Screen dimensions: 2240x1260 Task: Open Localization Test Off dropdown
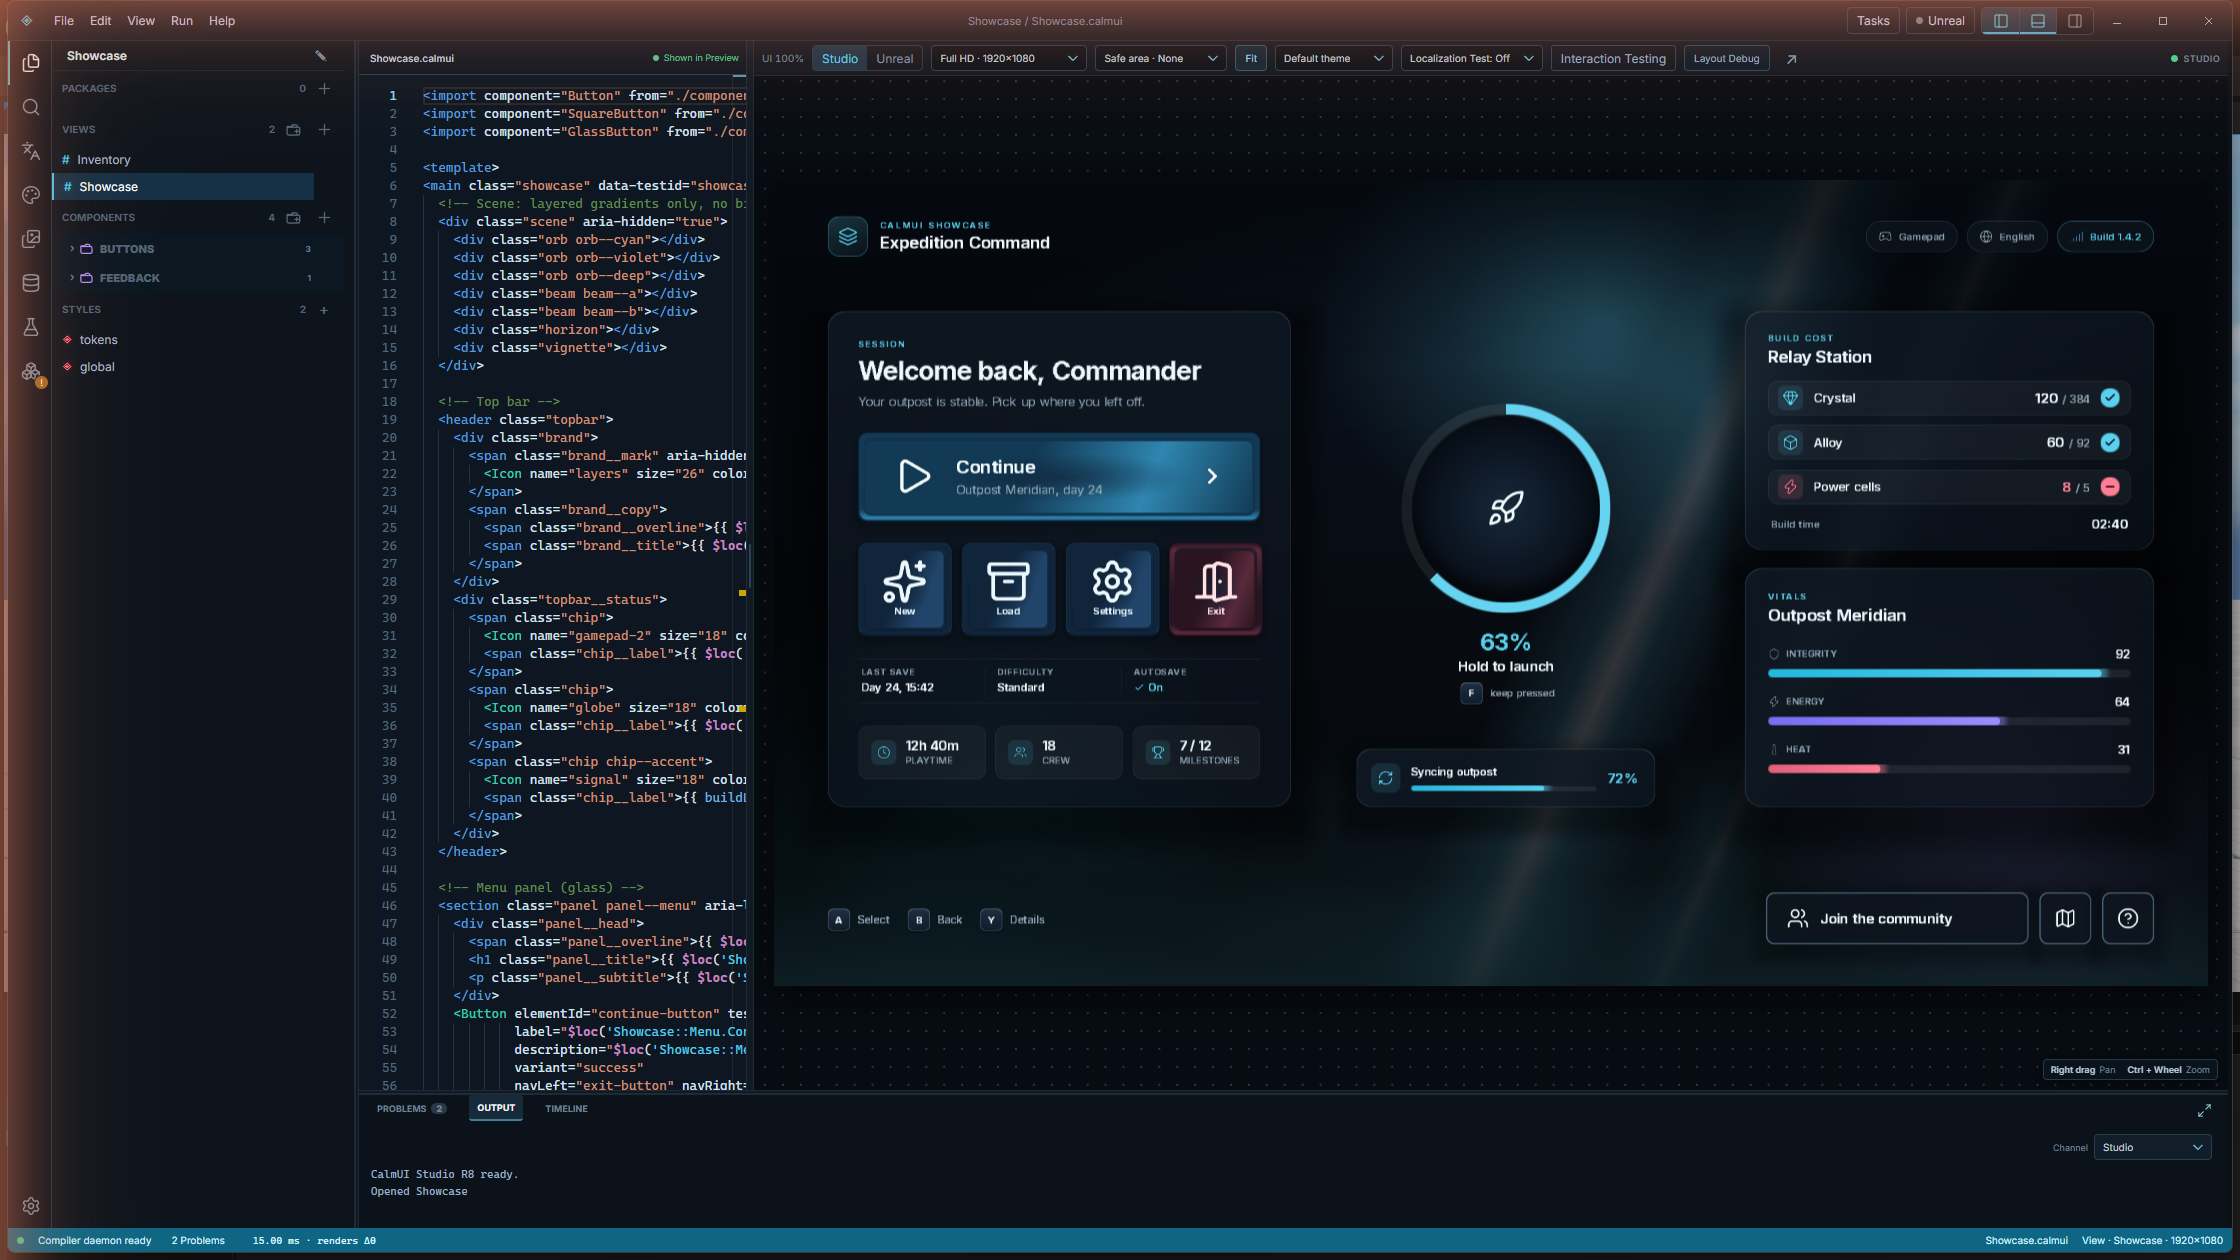point(1471,59)
